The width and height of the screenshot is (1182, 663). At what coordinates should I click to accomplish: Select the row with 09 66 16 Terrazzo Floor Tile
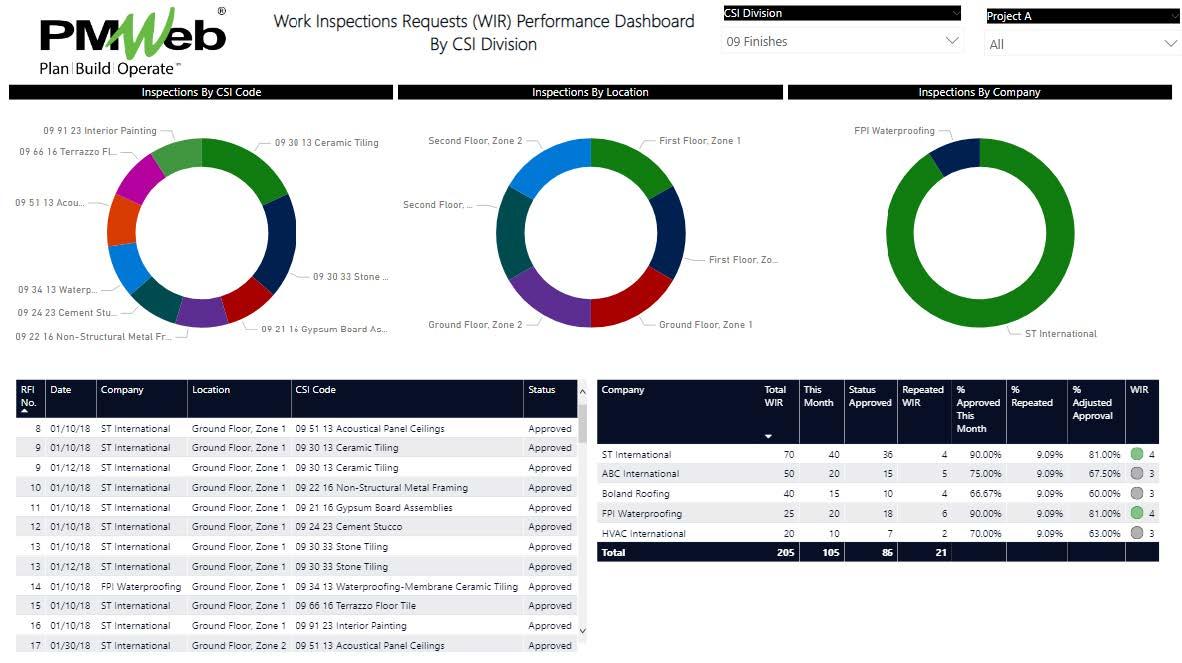point(296,606)
